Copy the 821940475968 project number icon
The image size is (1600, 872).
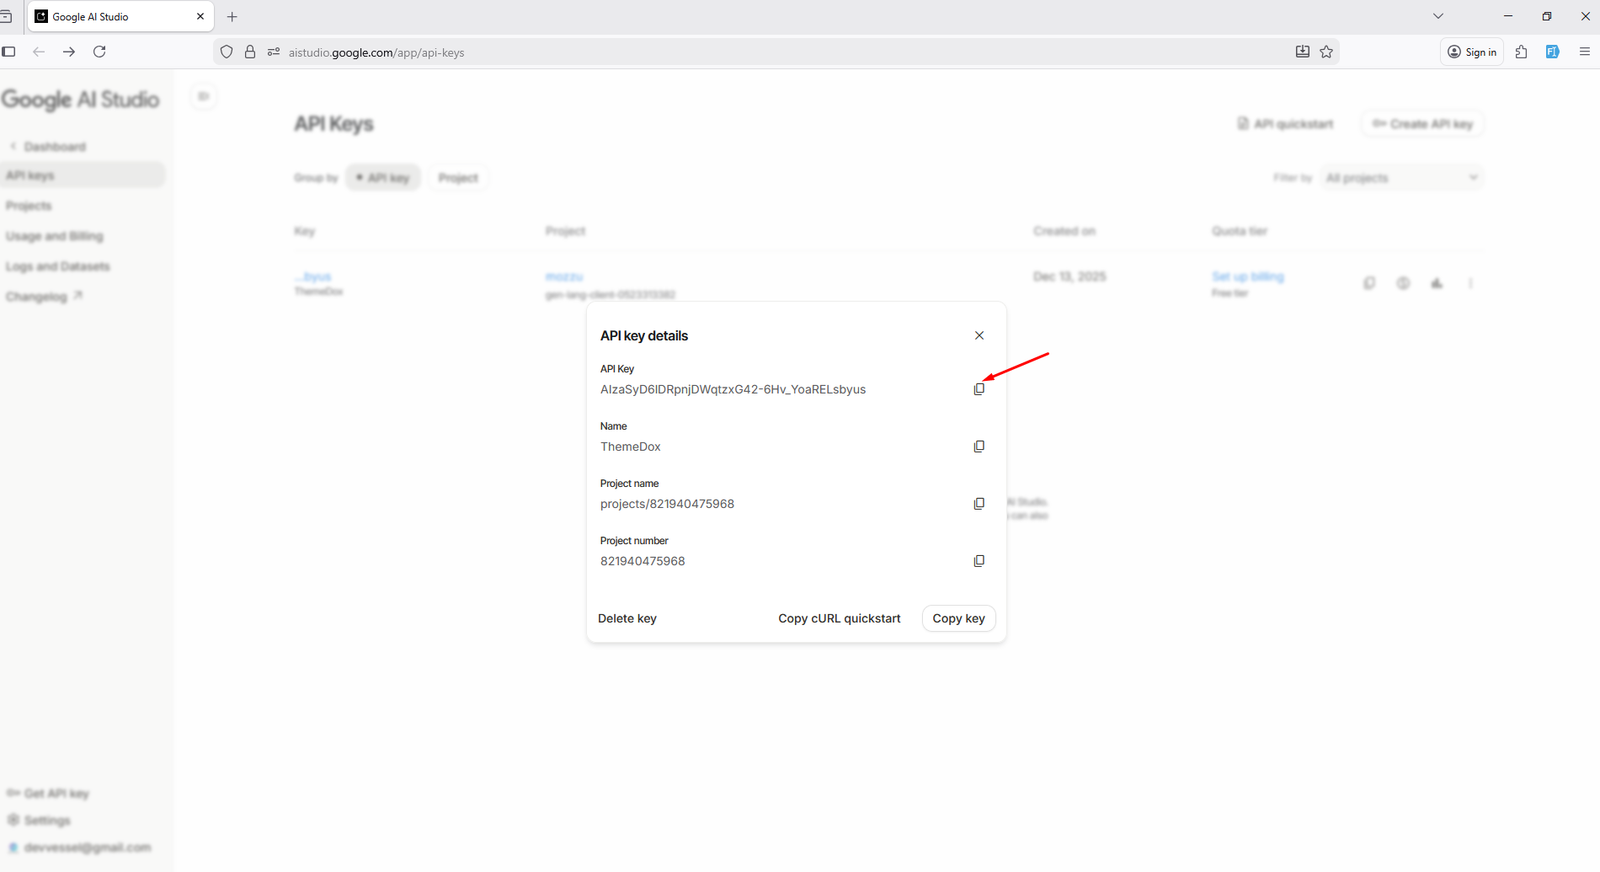[x=979, y=561]
